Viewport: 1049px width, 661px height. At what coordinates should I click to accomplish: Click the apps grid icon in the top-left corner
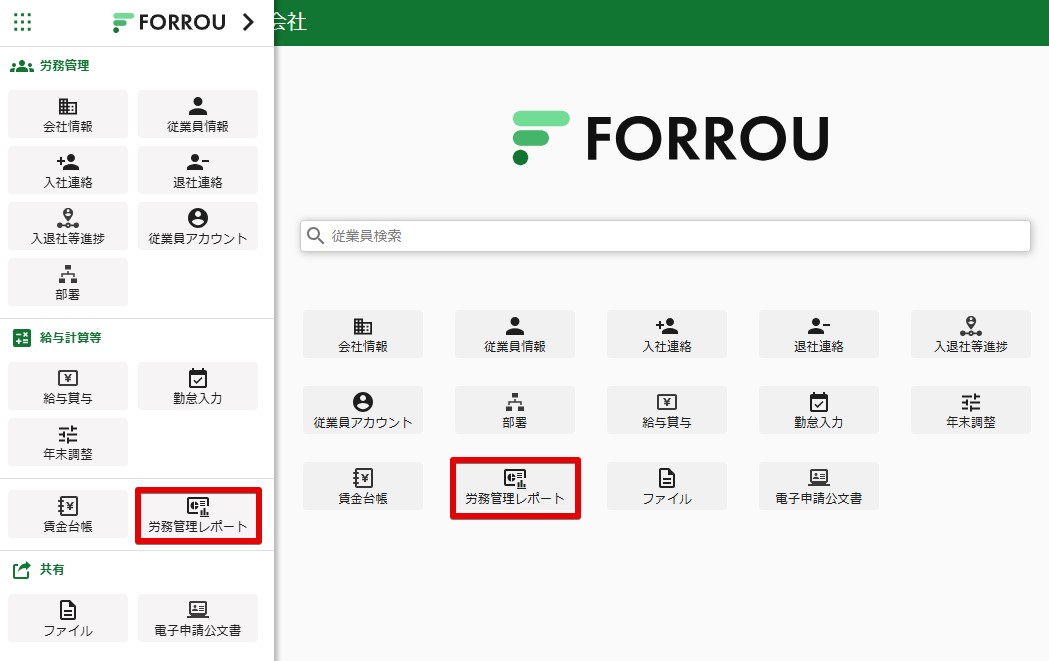pyautogui.click(x=22, y=22)
